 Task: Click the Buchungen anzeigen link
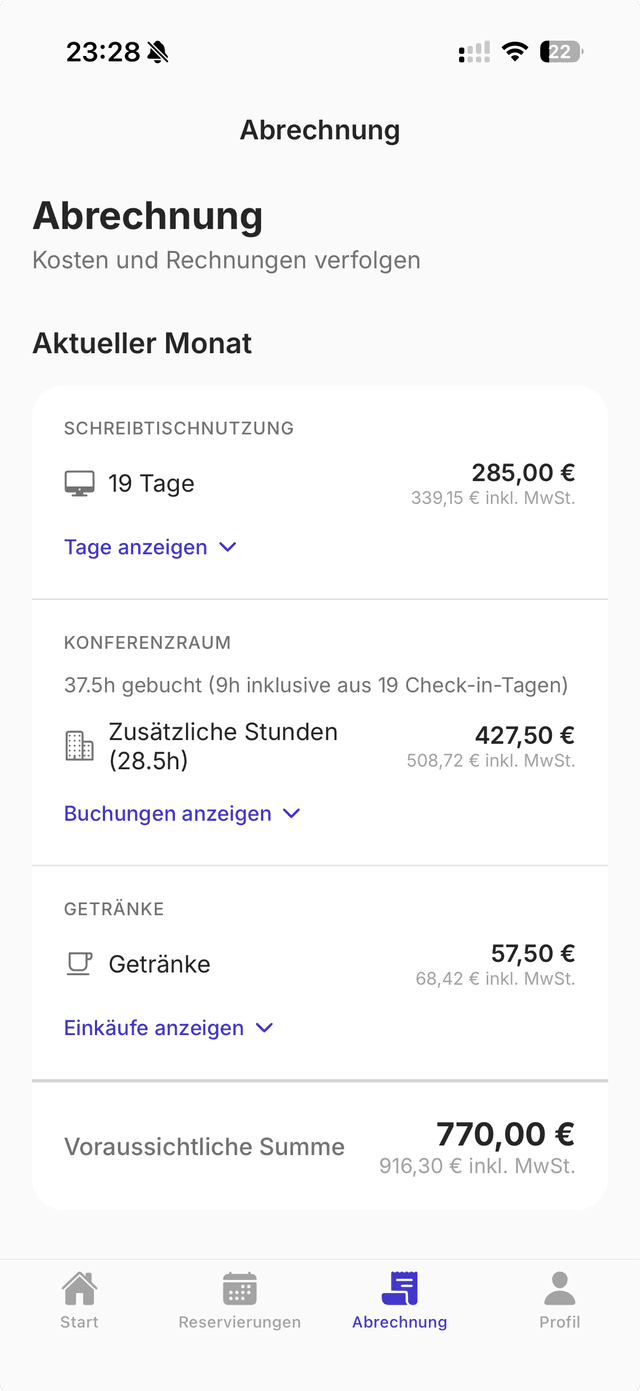(167, 813)
